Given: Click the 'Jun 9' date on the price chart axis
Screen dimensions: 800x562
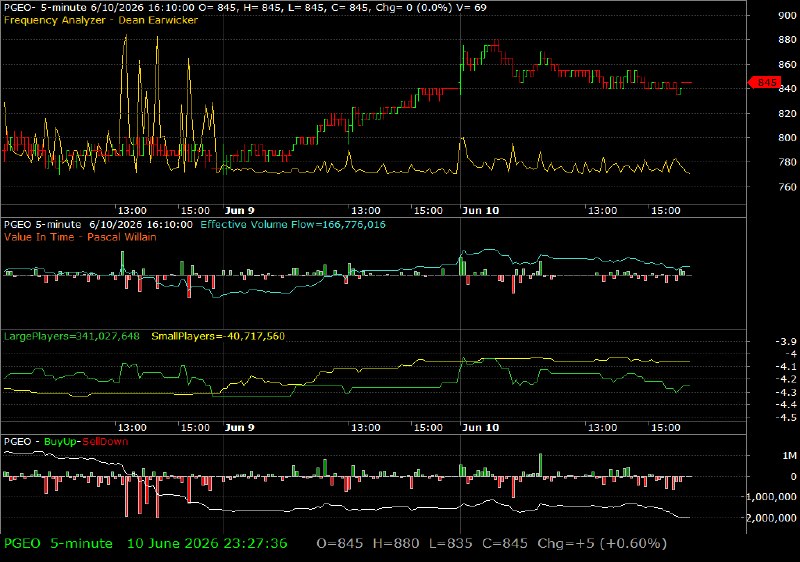Looking at the screenshot, I should click(239, 210).
